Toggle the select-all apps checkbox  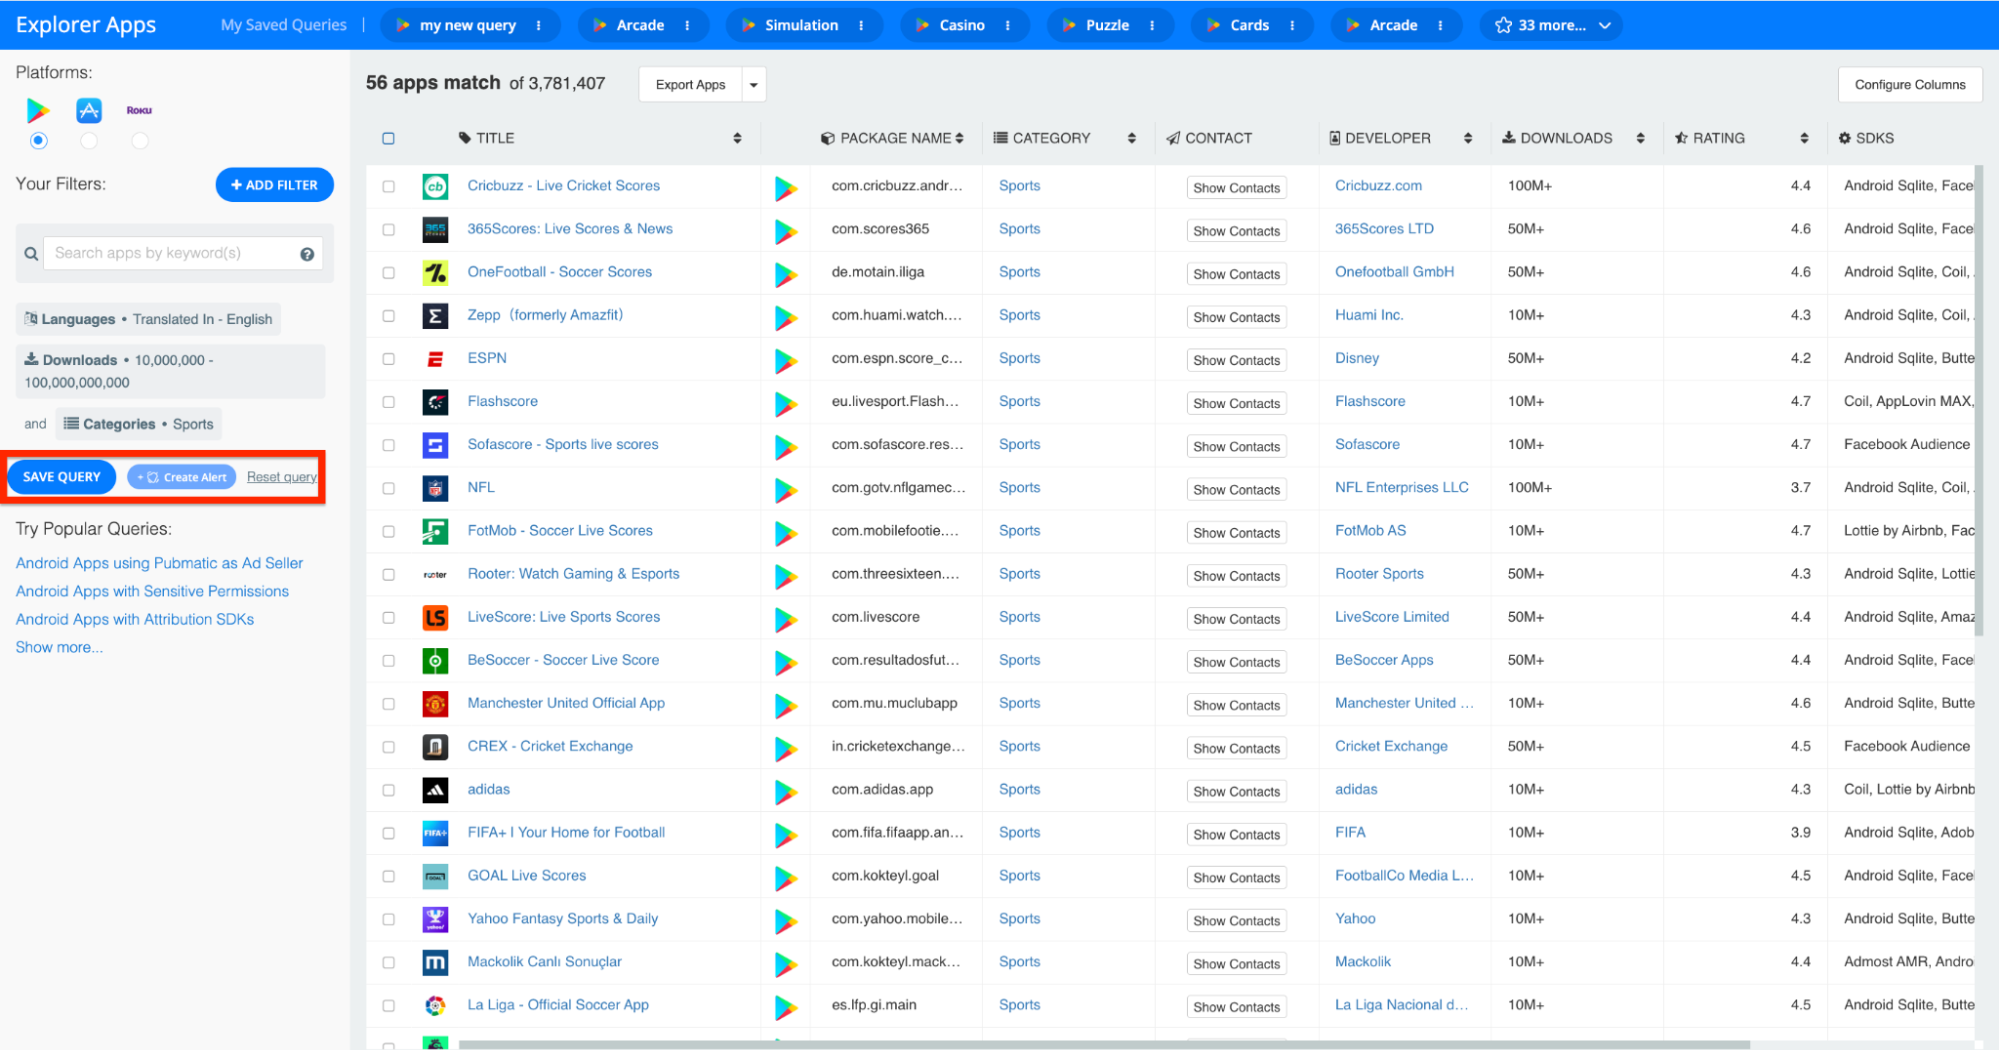[x=388, y=138]
